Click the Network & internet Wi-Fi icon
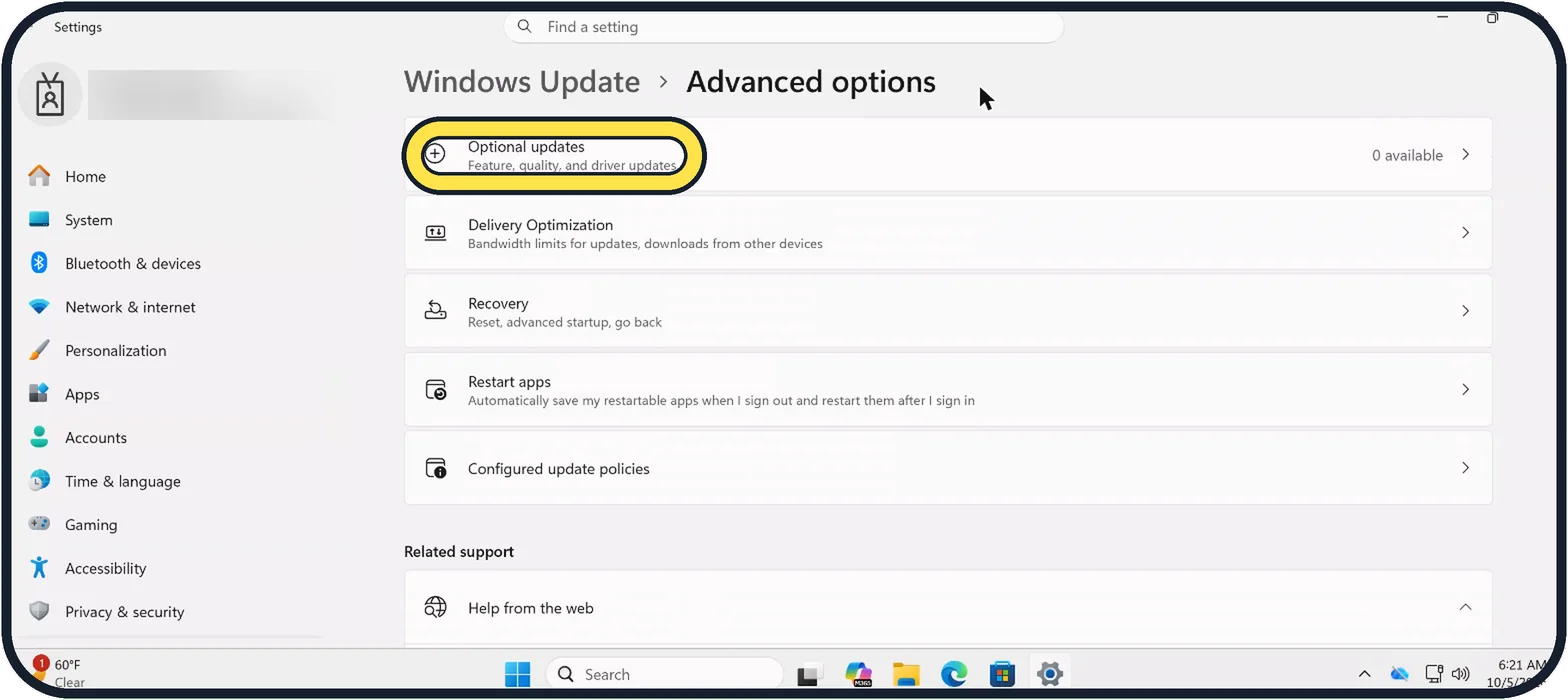Screen dimensions: 1568x700 click(x=39, y=307)
